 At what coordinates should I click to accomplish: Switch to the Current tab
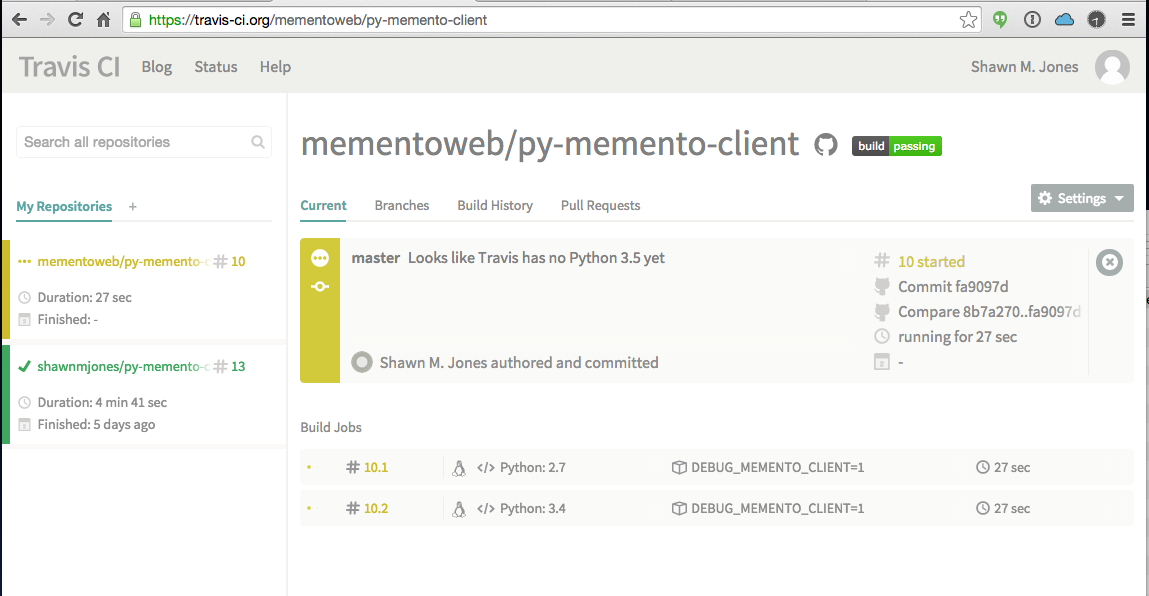tap(323, 205)
